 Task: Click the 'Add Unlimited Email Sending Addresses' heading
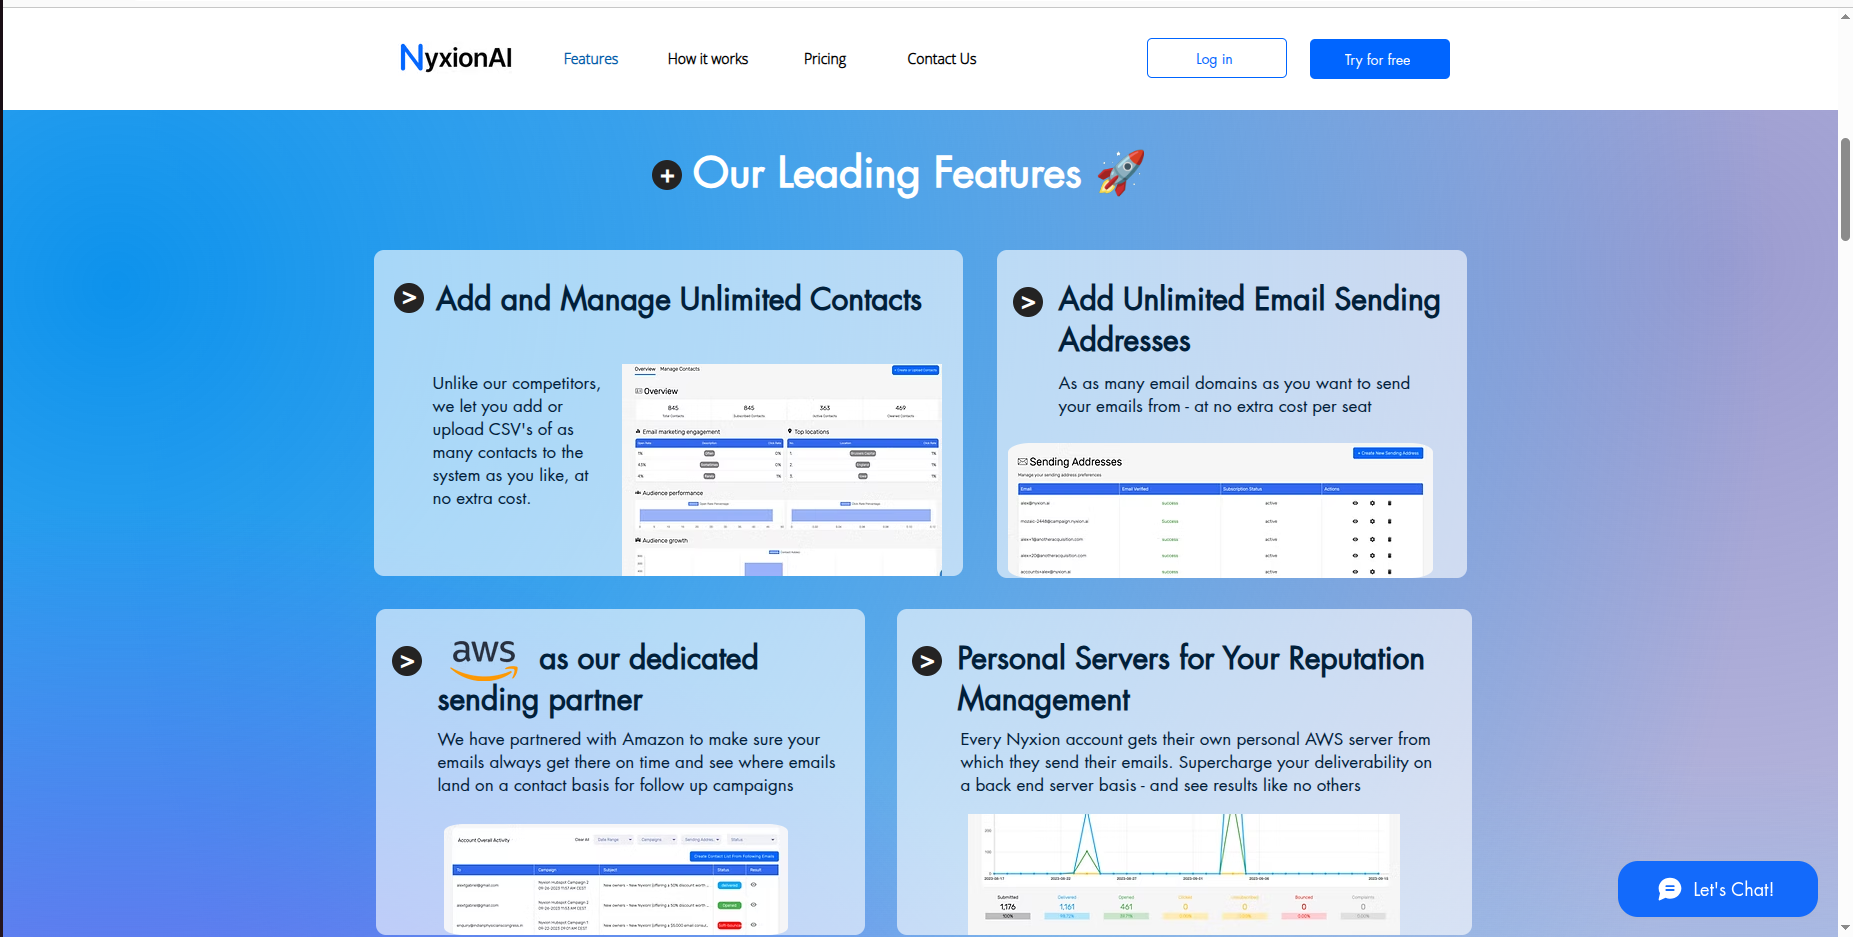[x=1249, y=319]
